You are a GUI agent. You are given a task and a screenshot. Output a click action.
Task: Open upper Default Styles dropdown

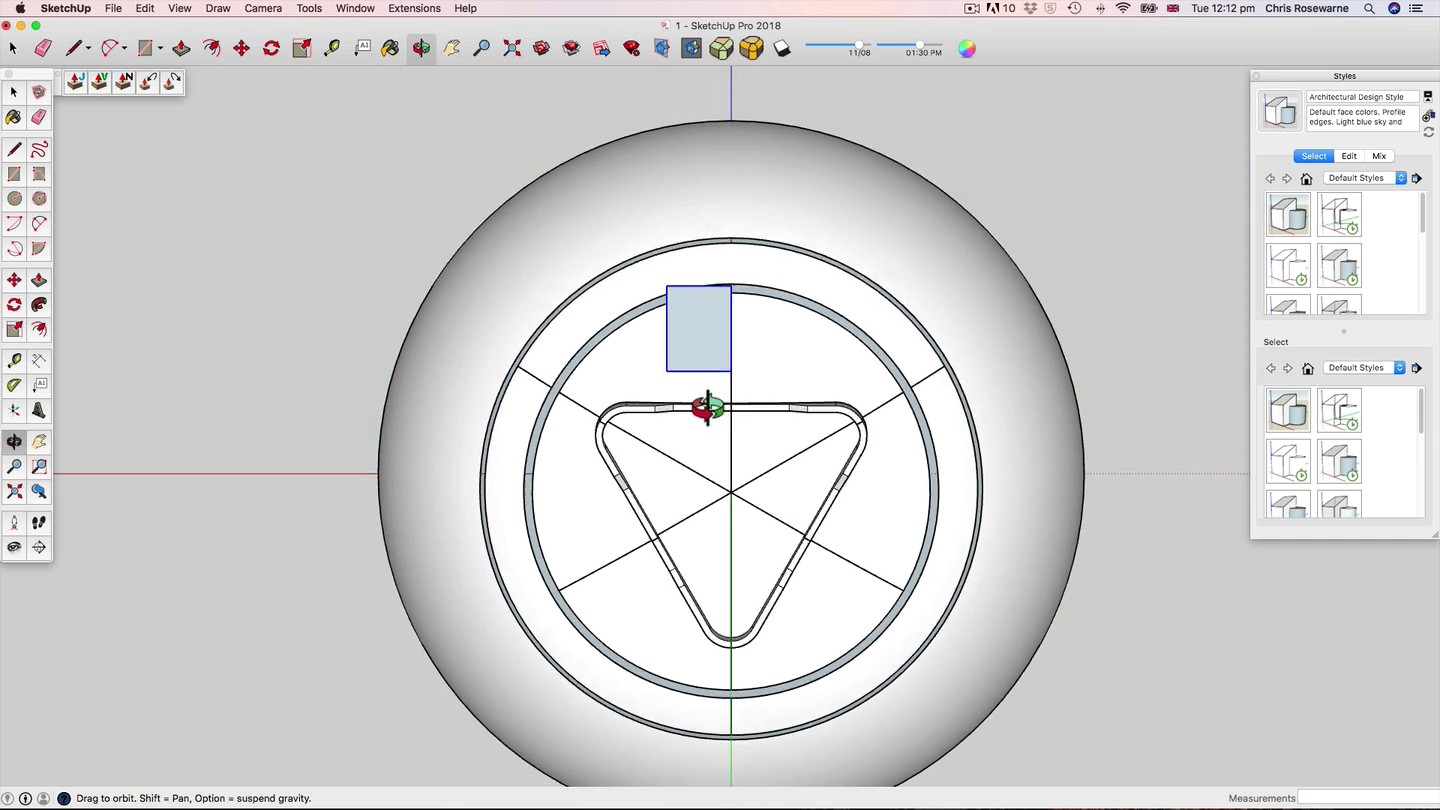[1364, 178]
